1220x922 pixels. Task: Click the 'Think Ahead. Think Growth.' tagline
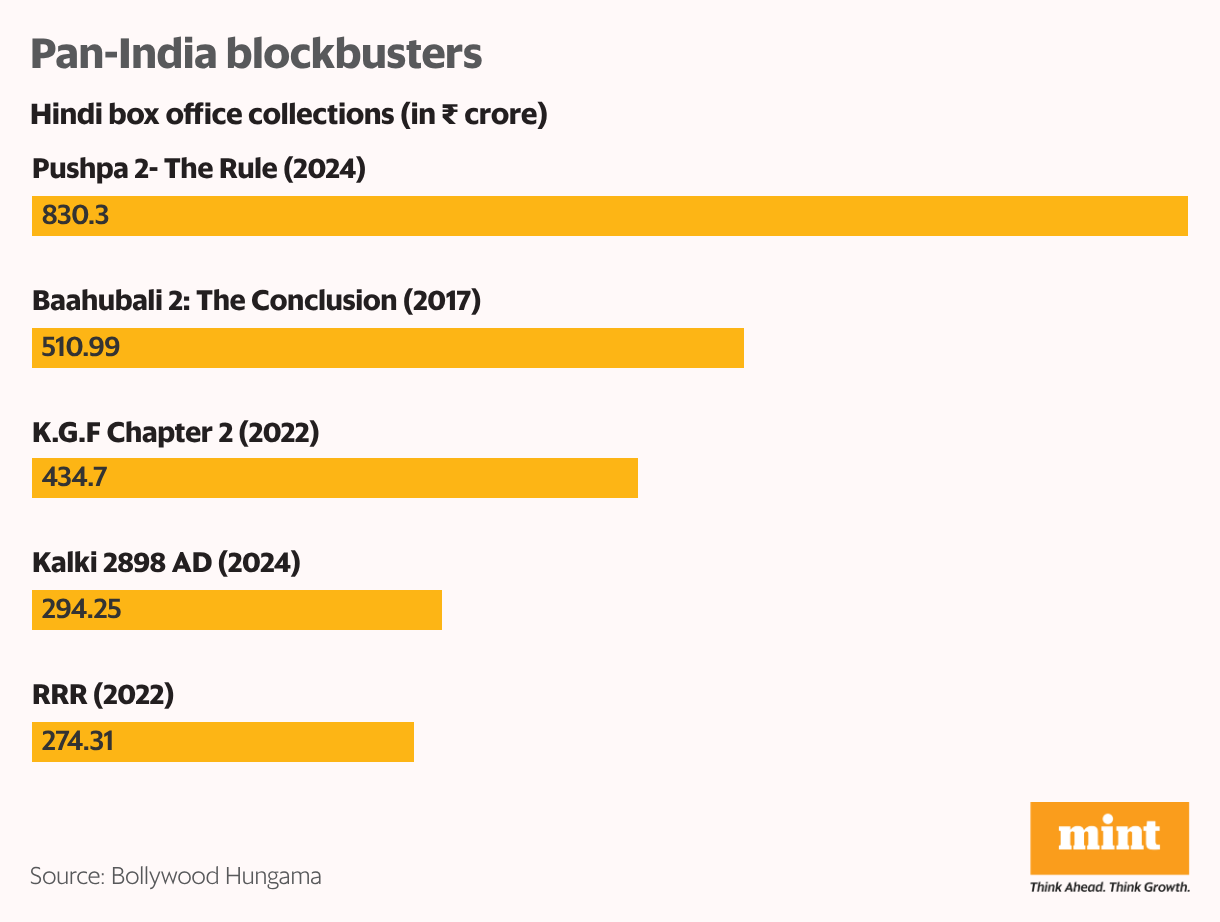pos(1109,887)
